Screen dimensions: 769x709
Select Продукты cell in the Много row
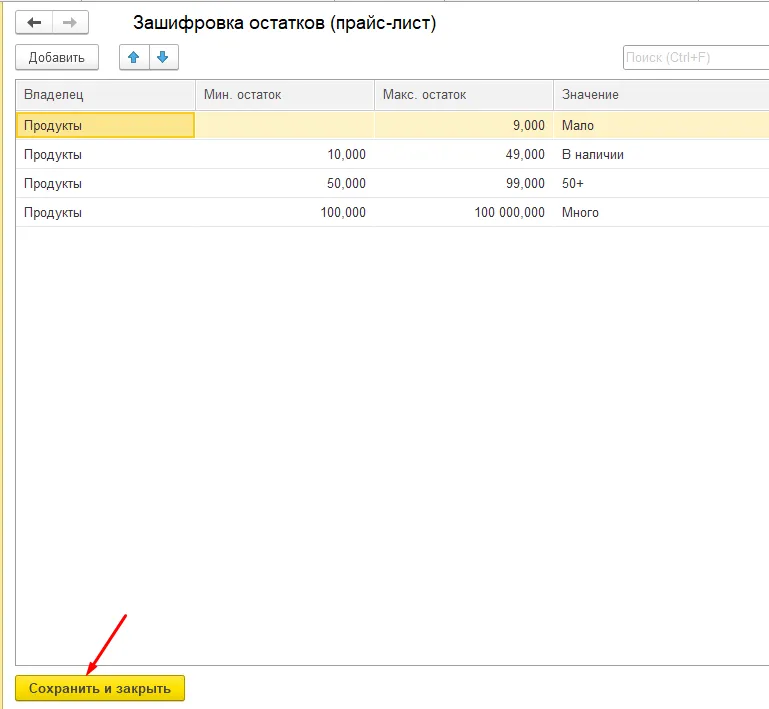coord(105,212)
